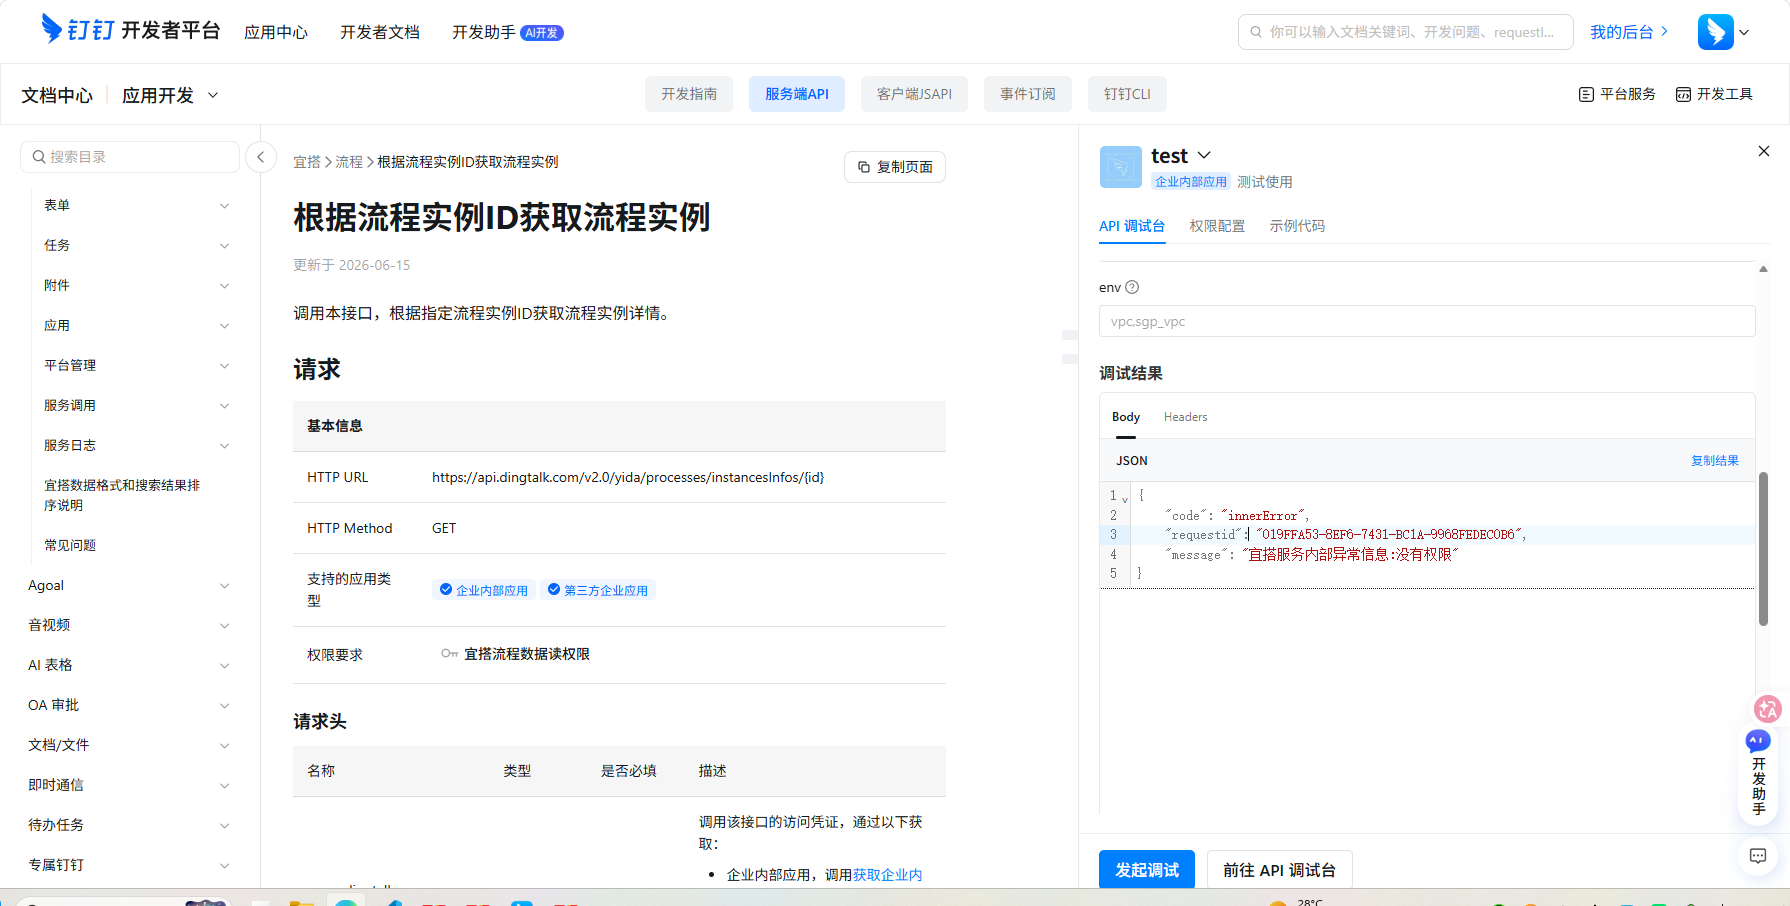The image size is (1790, 906).
Task: Expand the 附件 sidebar section
Action: (x=224, y=286)
